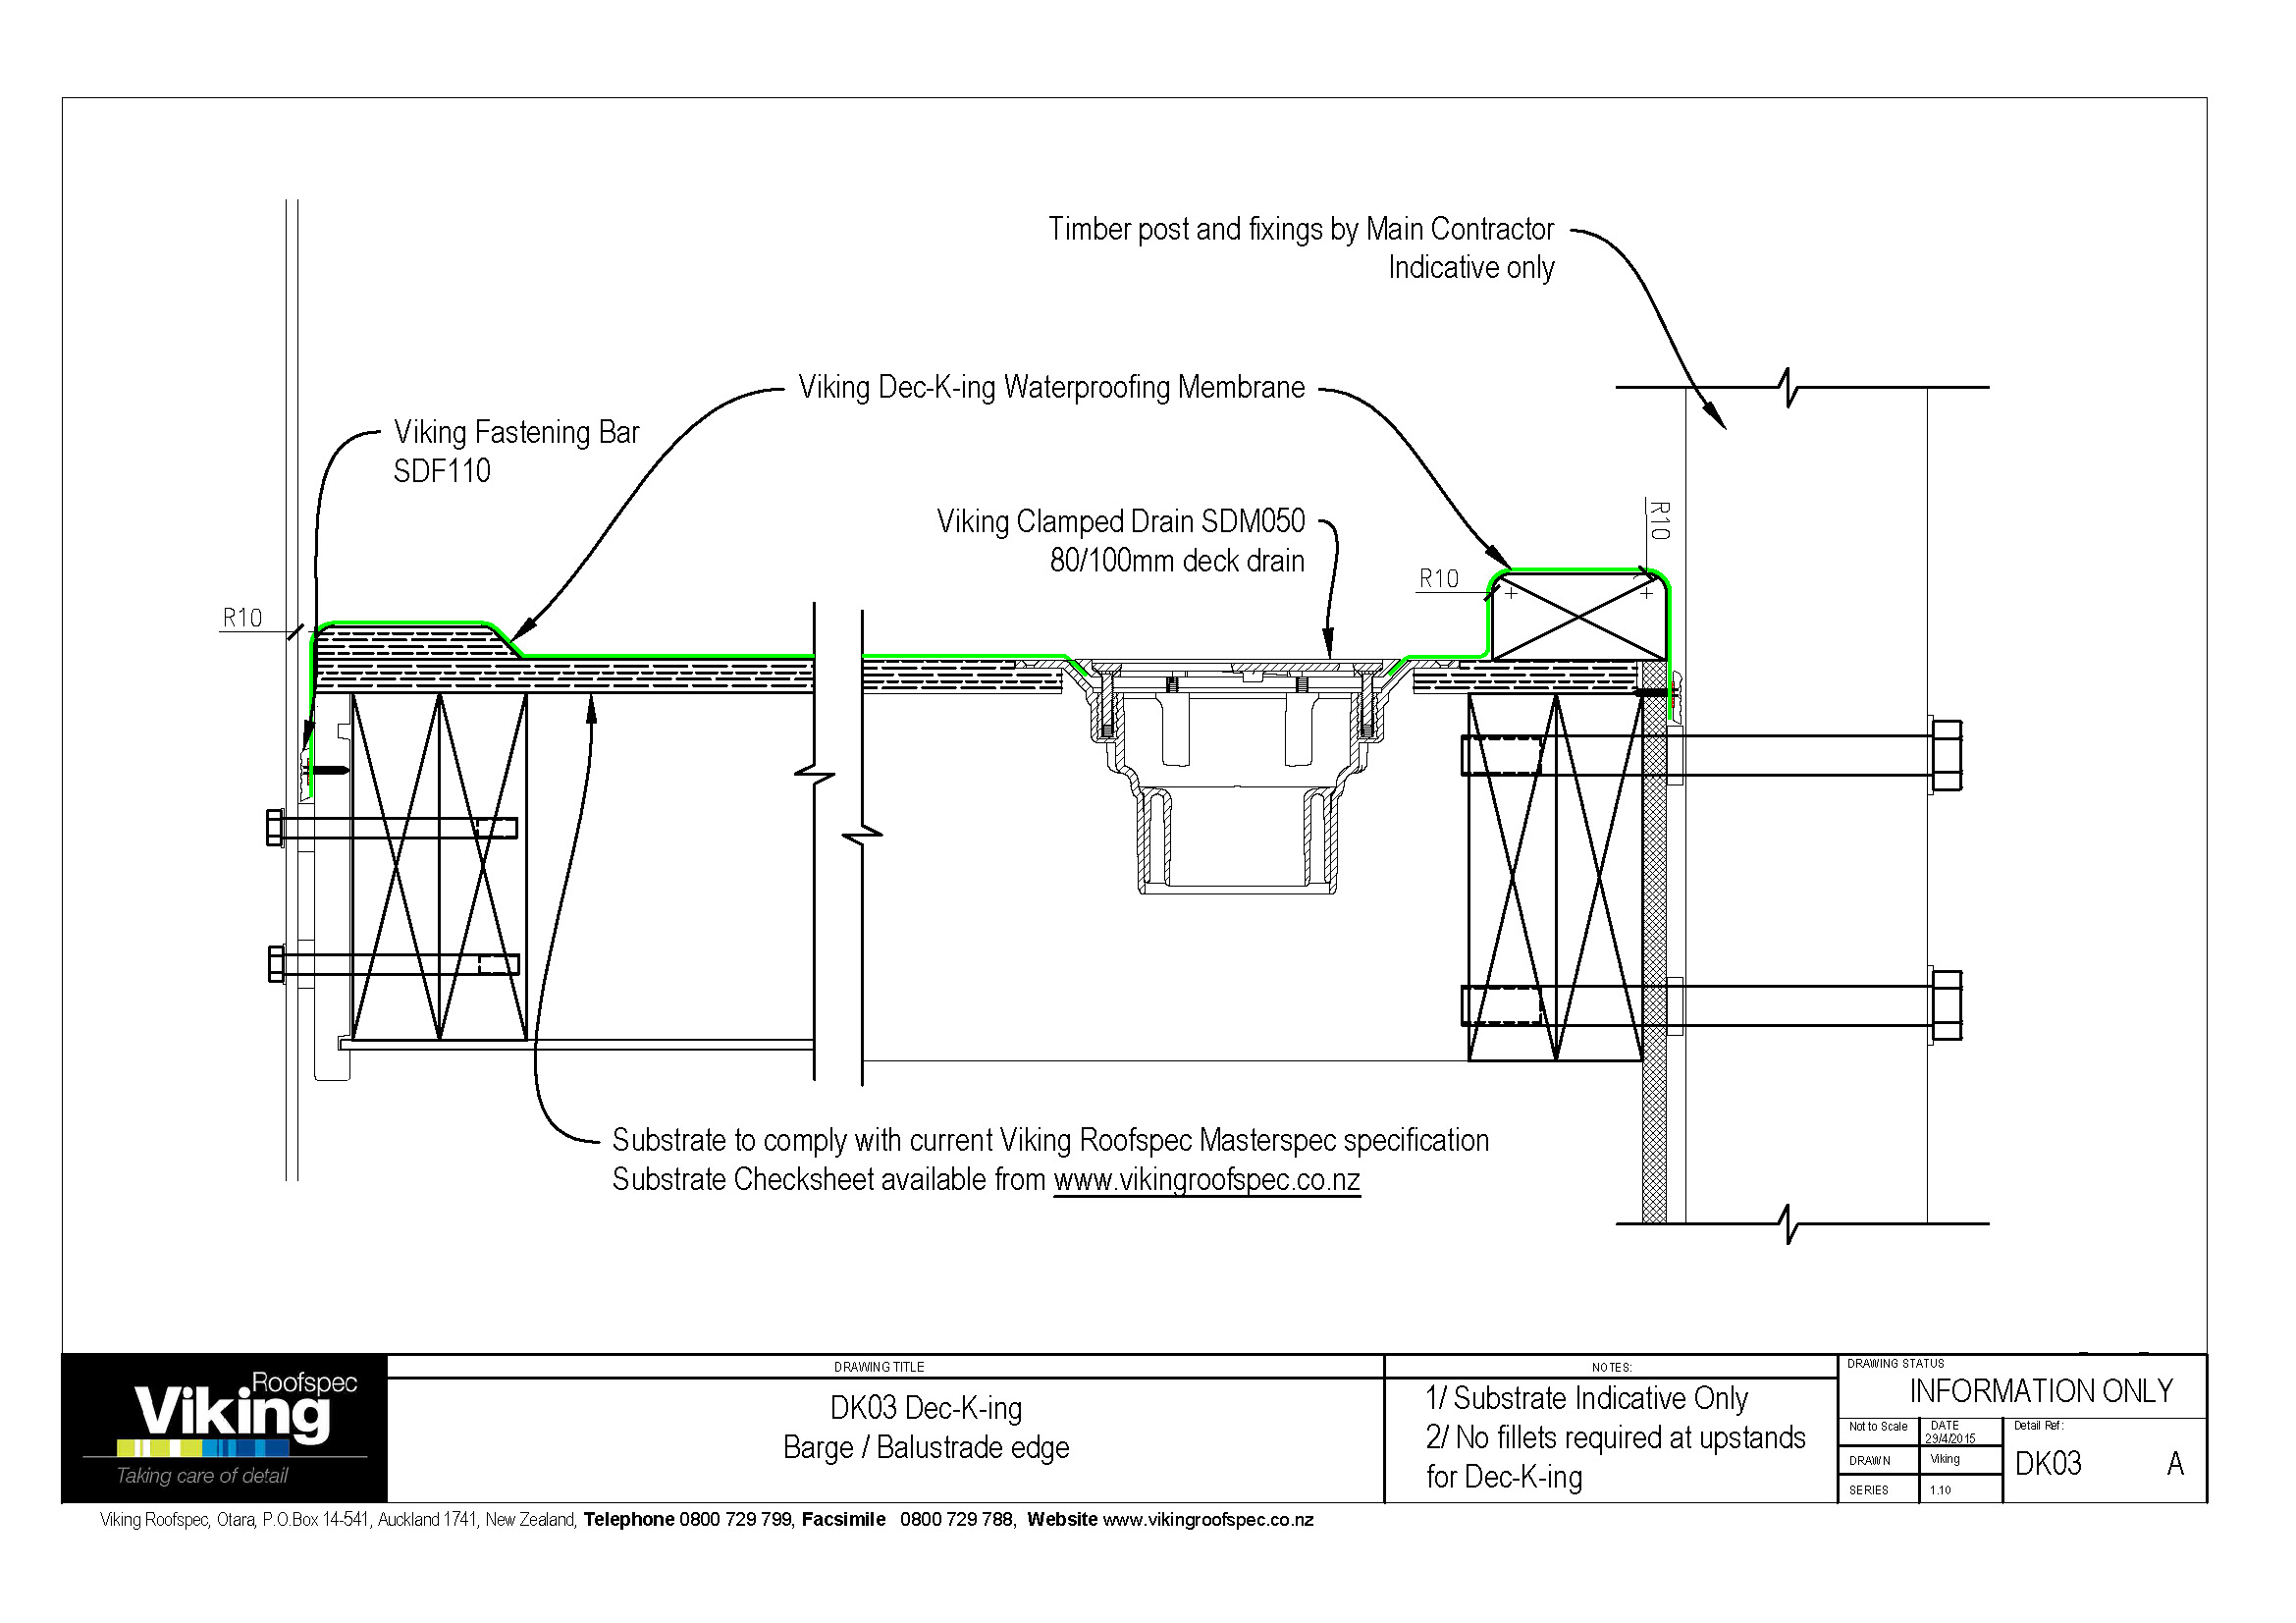Screen dimensions: 2296x1623
Task: Open the www.vikingroofspec.co.nz substrate checksheet link
Action: (1206, 1180)
